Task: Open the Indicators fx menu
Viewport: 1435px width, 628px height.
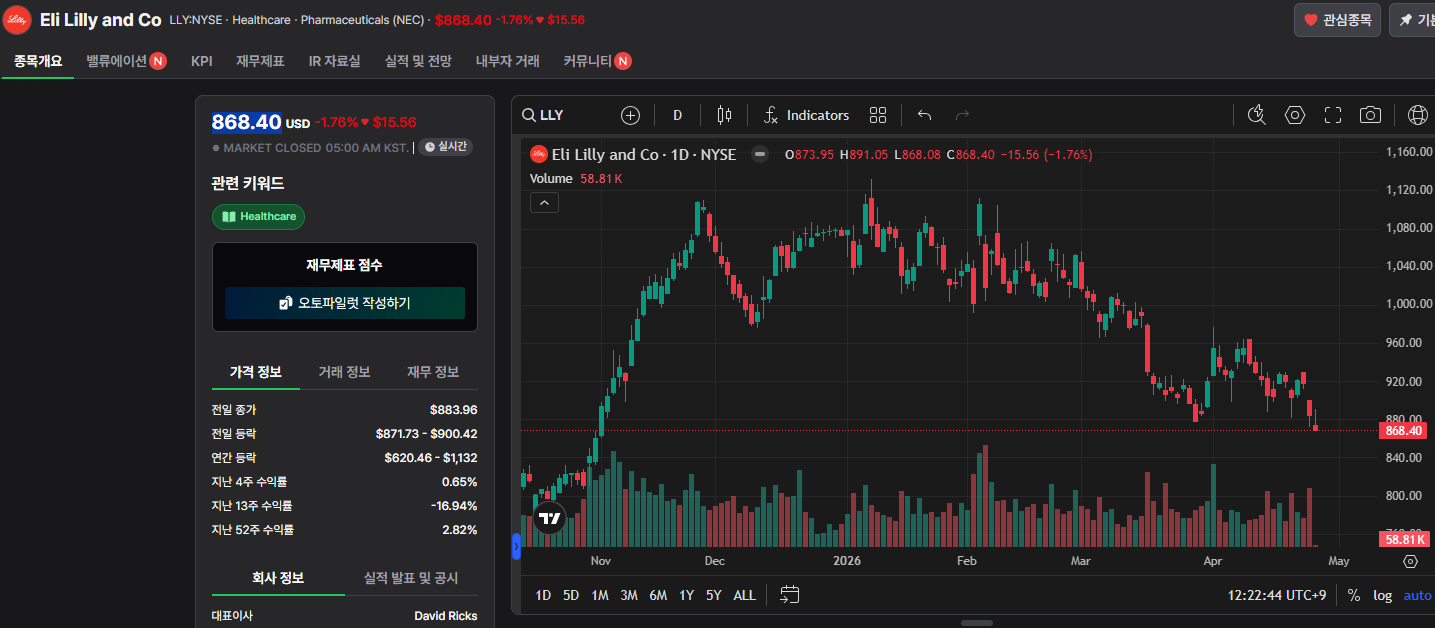Action: pyautogui.click(x=806, y=115)
